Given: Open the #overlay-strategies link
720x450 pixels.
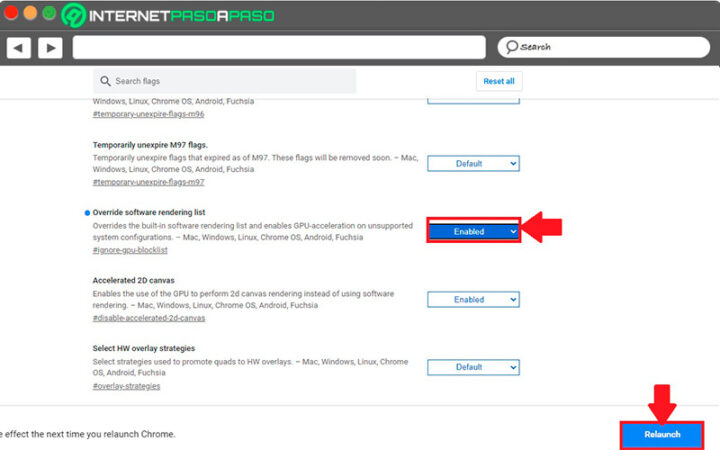Looking at the screenshot, I should click(x=126, y=386).
